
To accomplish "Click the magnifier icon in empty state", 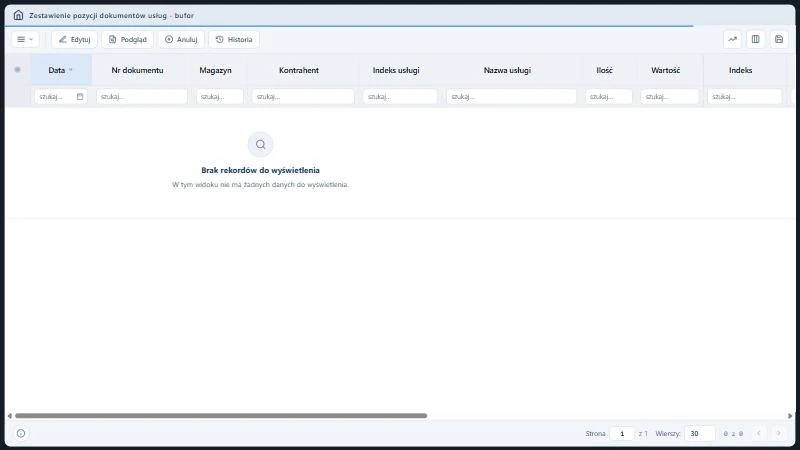I will click(260, 144).
